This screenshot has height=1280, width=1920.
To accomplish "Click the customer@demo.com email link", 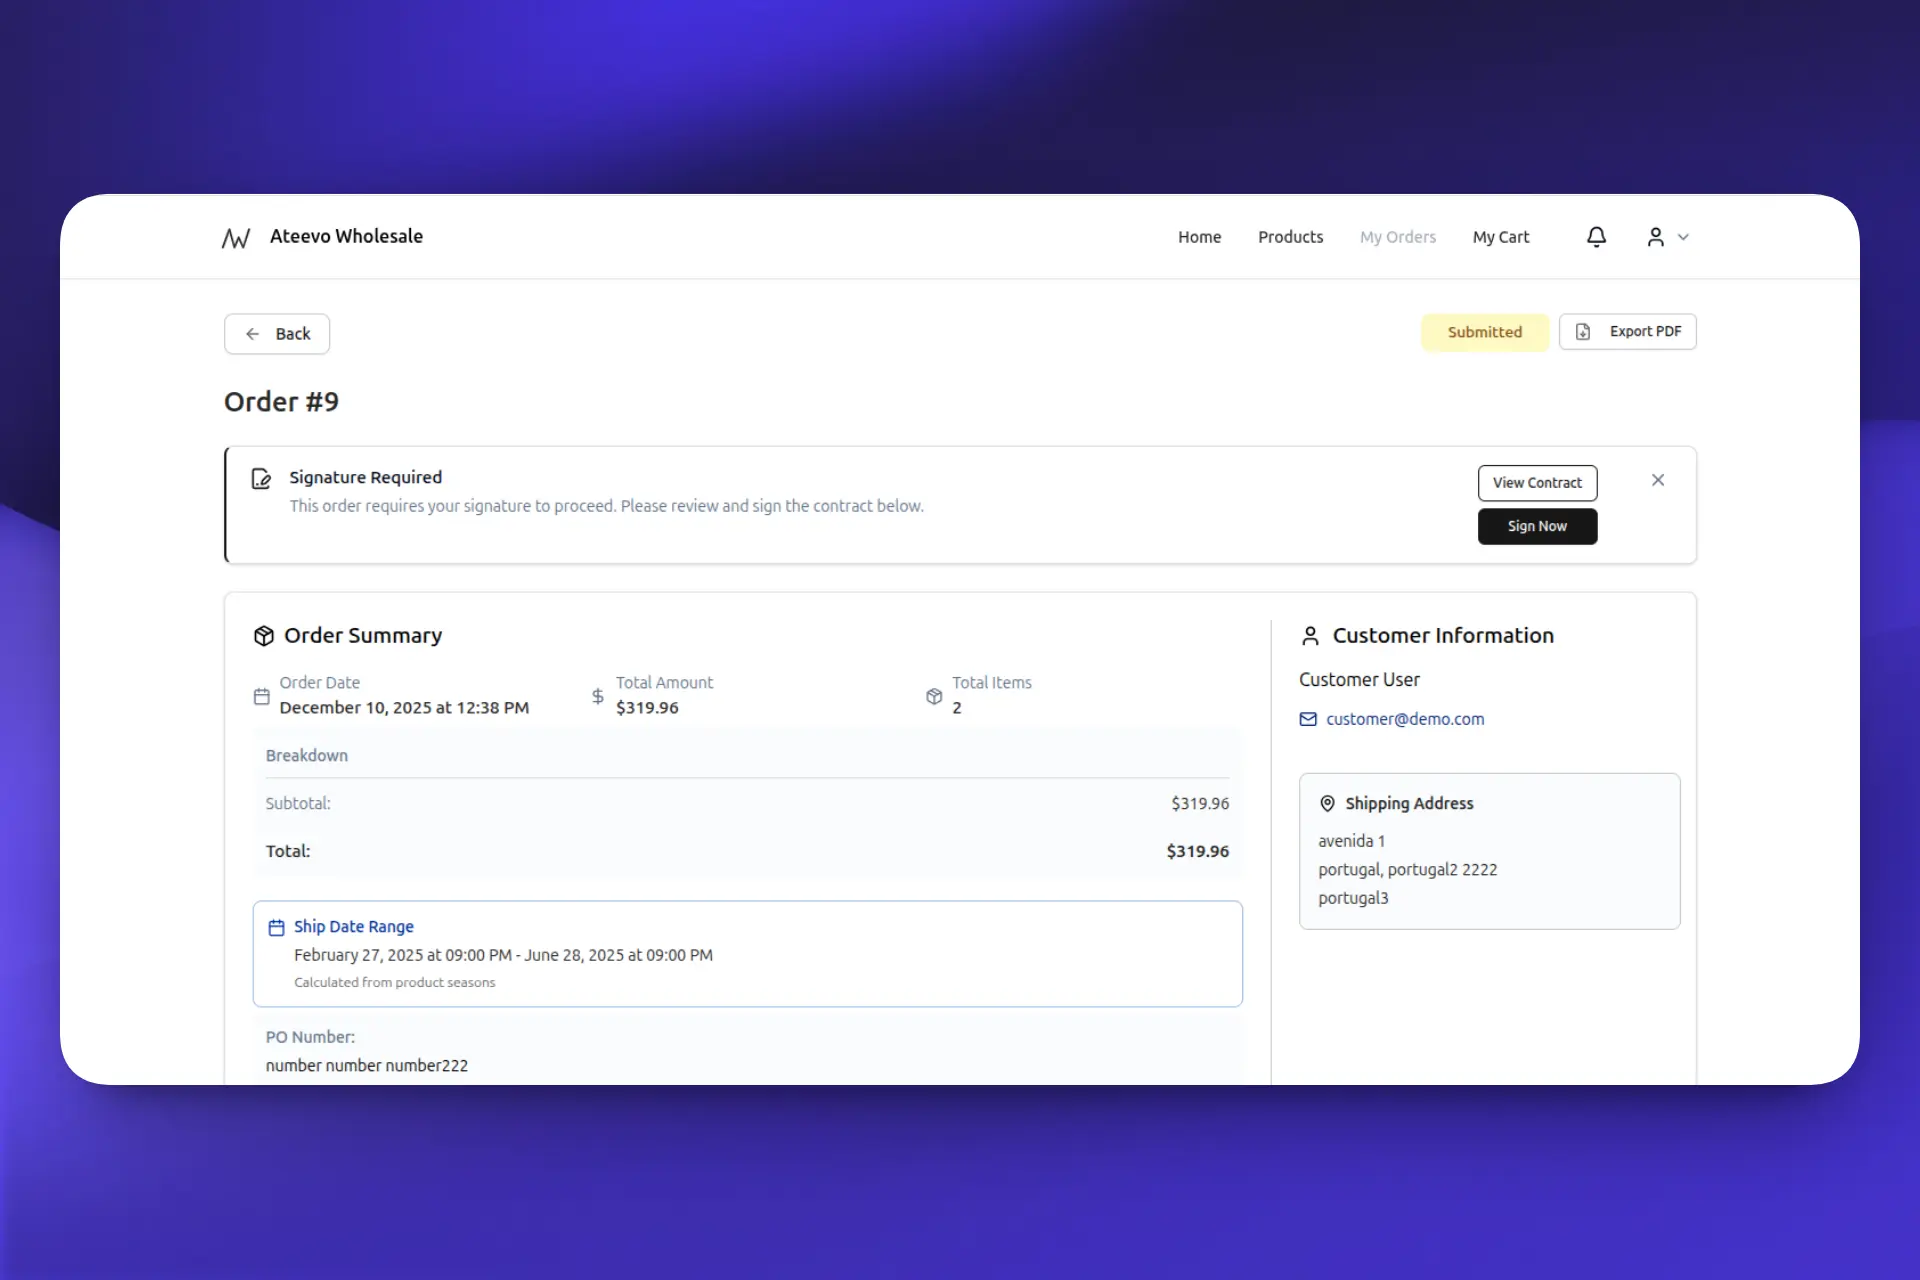I will (x=1405, y=719).
